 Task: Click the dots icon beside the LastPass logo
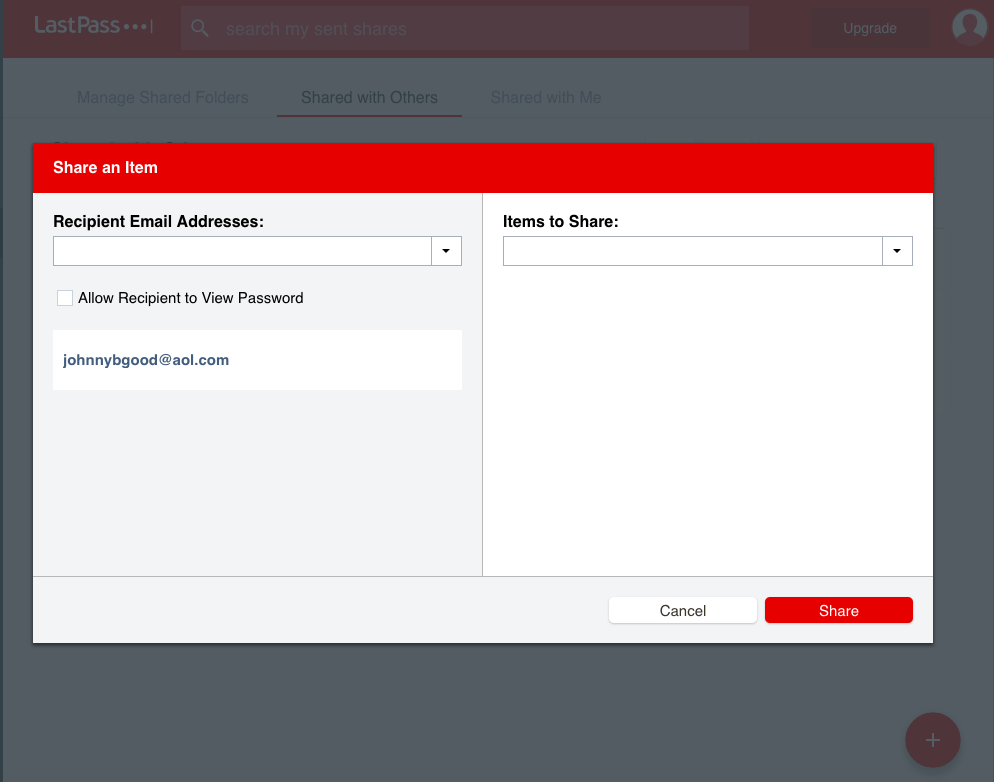pyautogui.click(x=138, y=26)
